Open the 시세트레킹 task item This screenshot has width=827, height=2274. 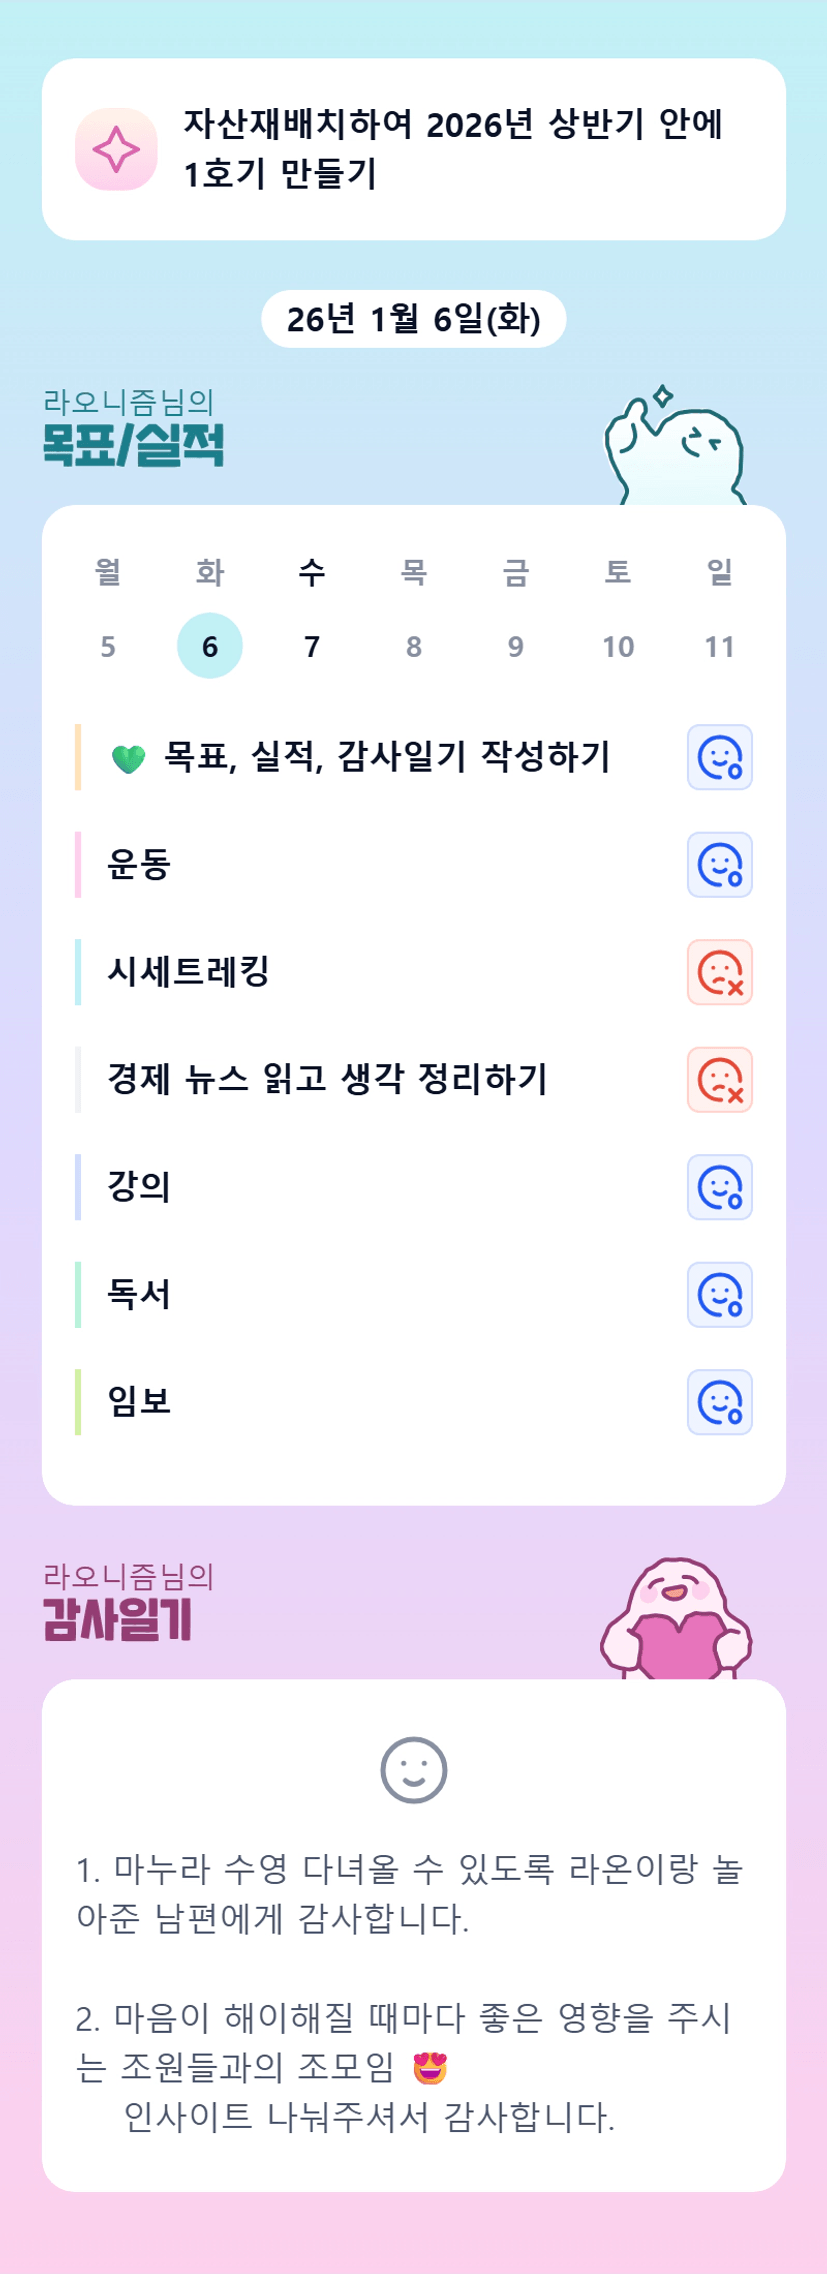click(188, 972)
